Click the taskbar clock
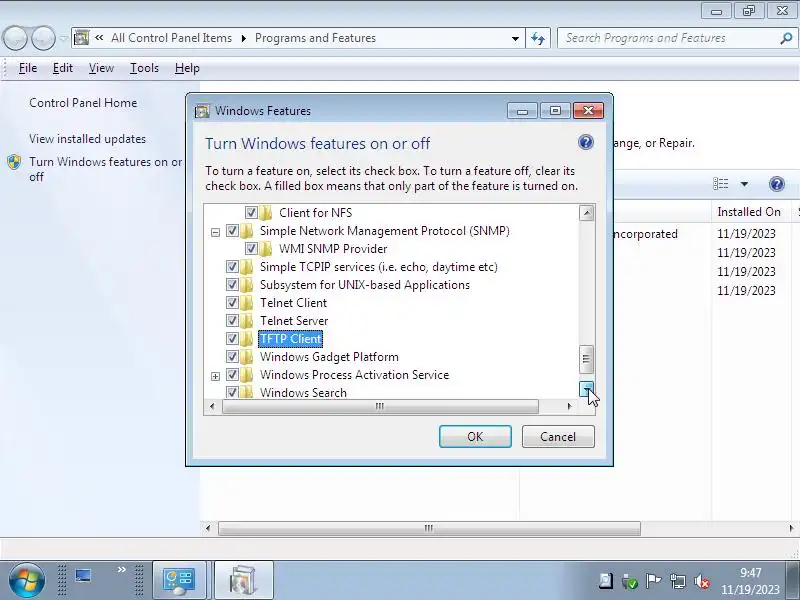This screenshot has height=600, width=800. pos(750,581)
